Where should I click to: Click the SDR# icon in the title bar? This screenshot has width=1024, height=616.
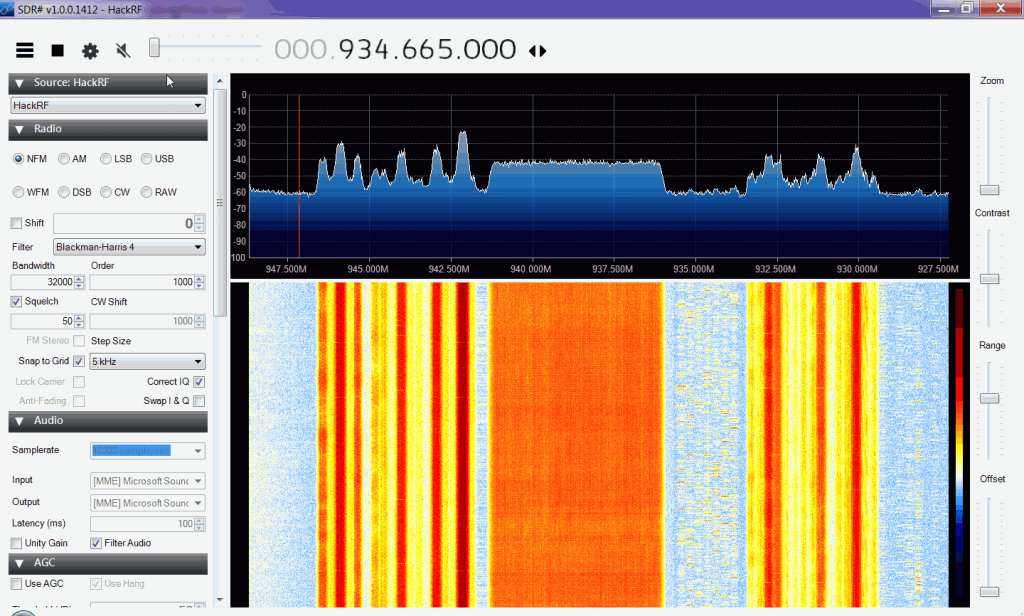[x=10, y=9]
